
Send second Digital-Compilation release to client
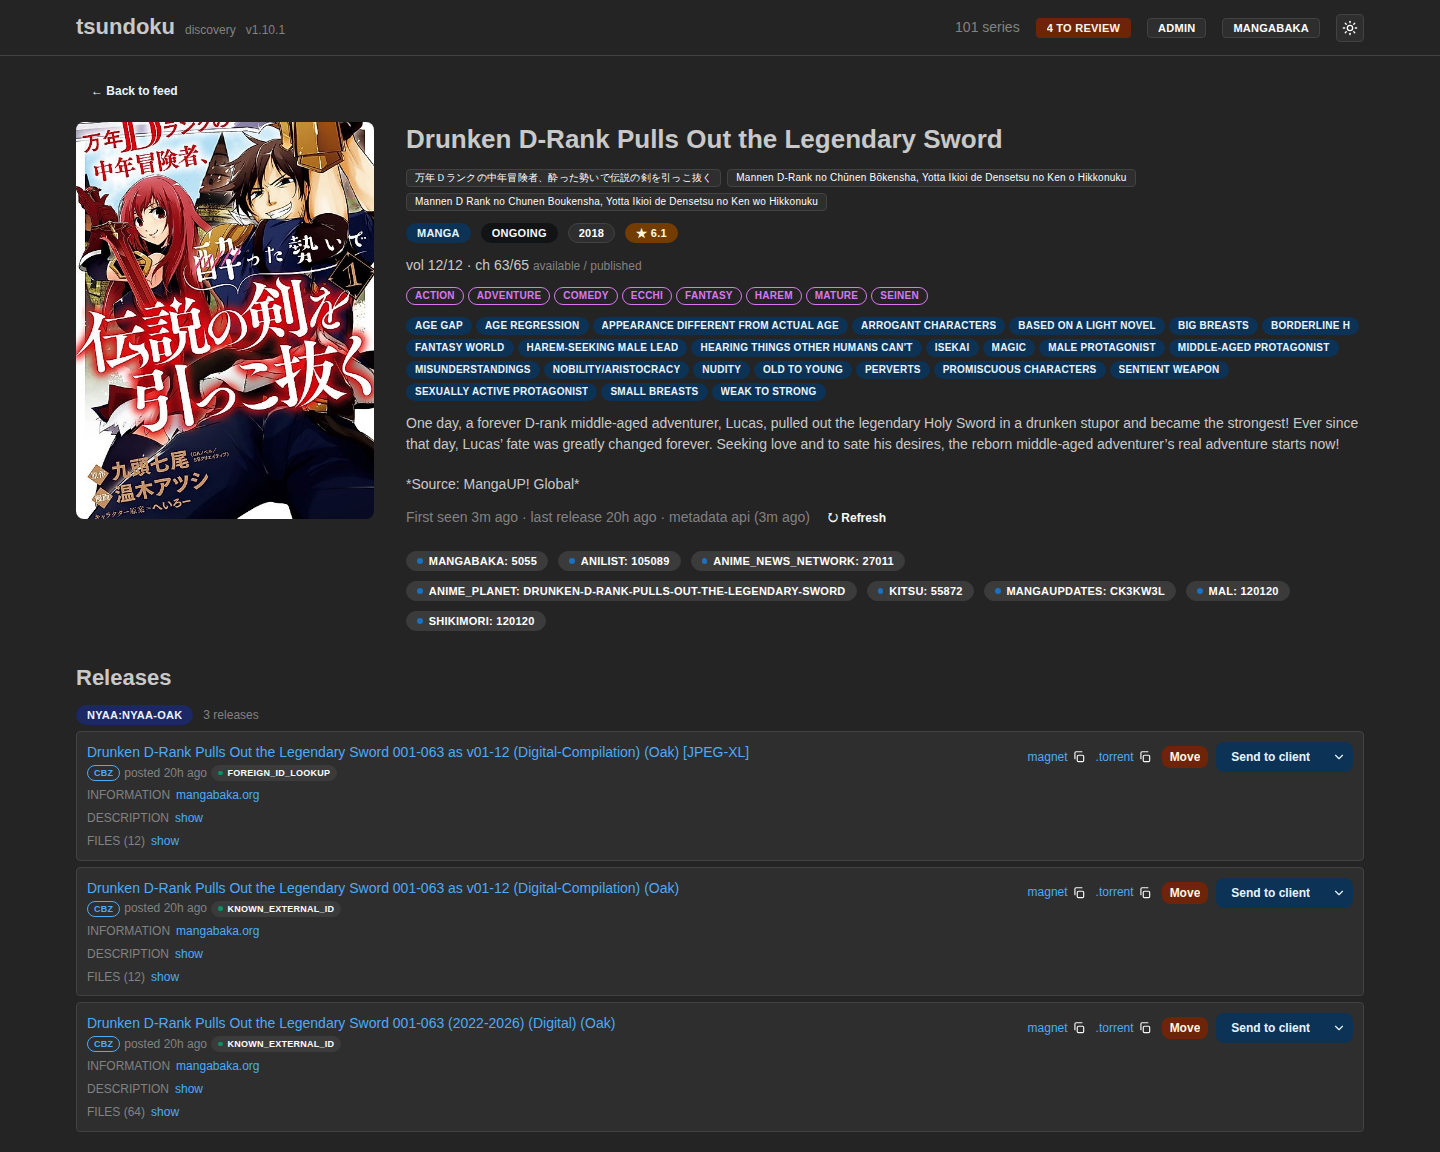[x=1270, y=893]
